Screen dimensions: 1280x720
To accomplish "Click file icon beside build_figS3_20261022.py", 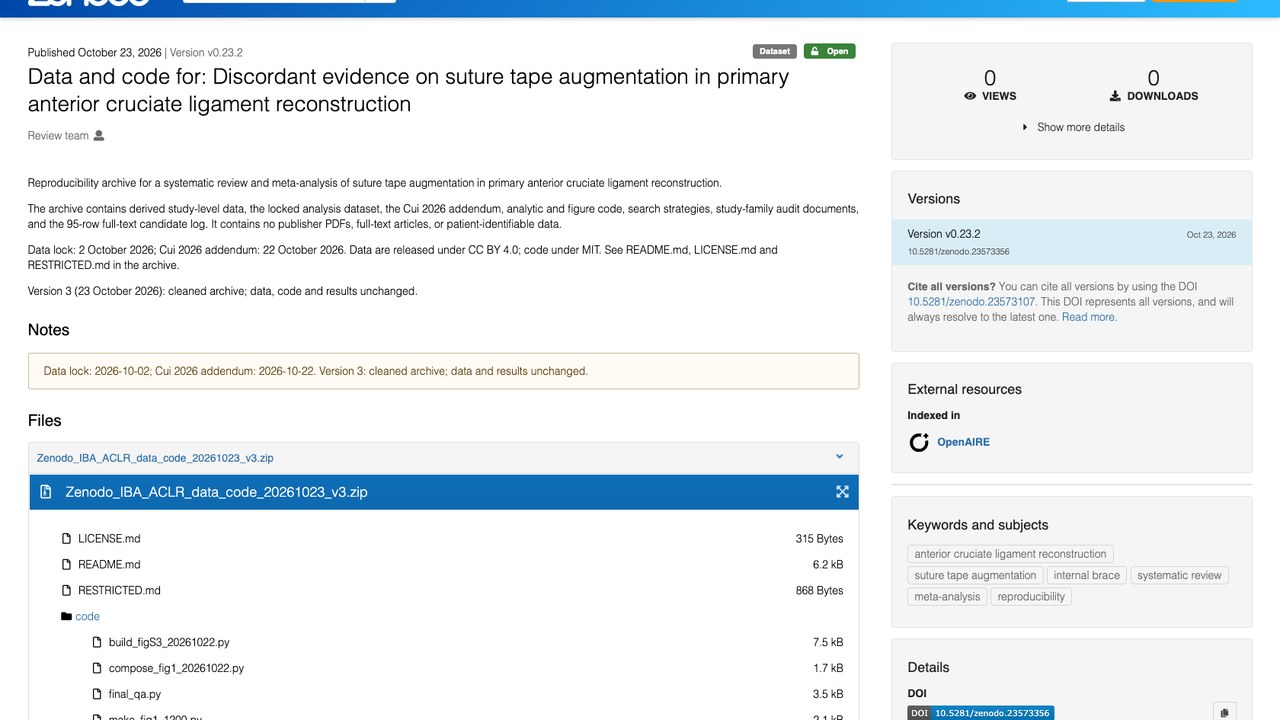I will (98, 643).
